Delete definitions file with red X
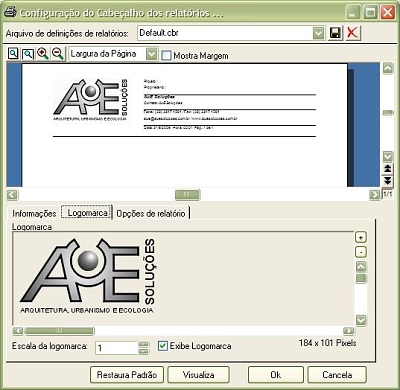Screen dimensions: 400x390 coord(352,33)
